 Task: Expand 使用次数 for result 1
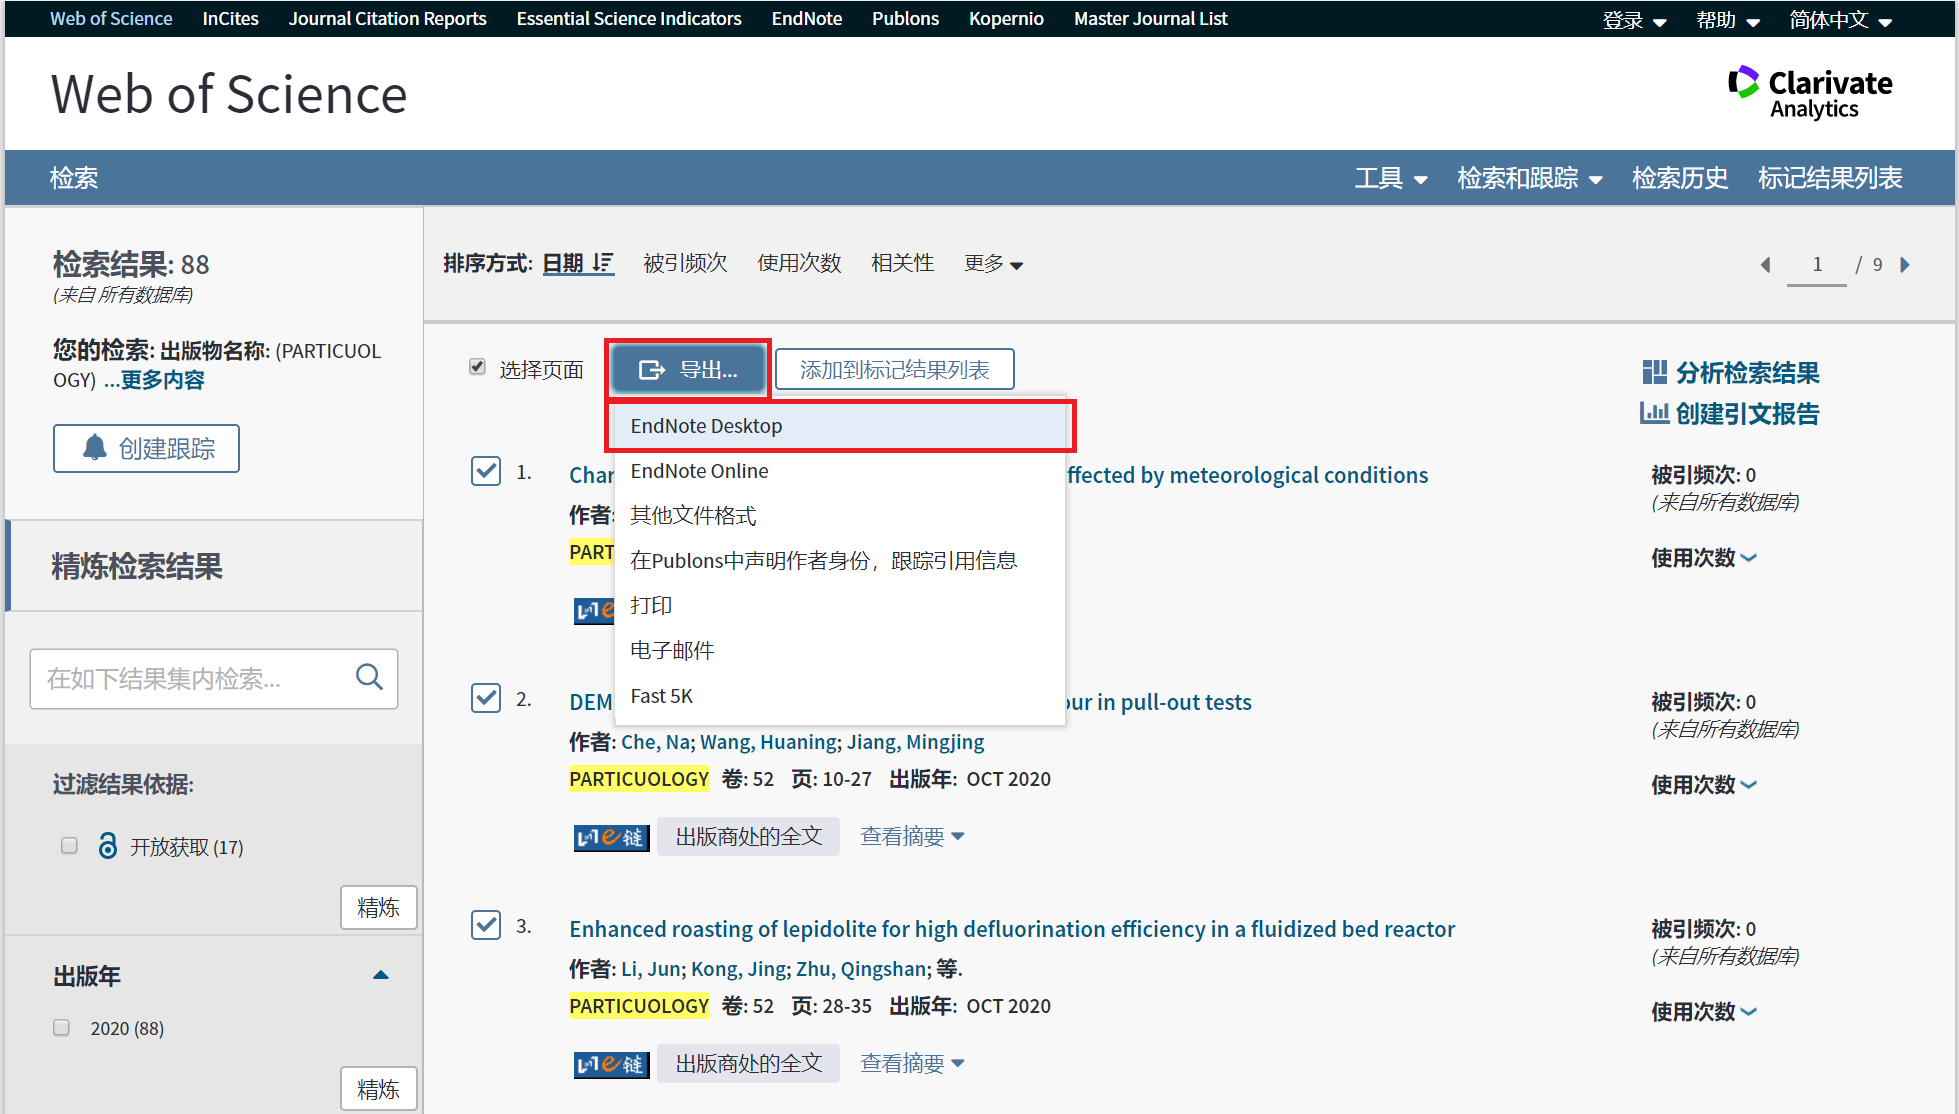[1703, 557]
